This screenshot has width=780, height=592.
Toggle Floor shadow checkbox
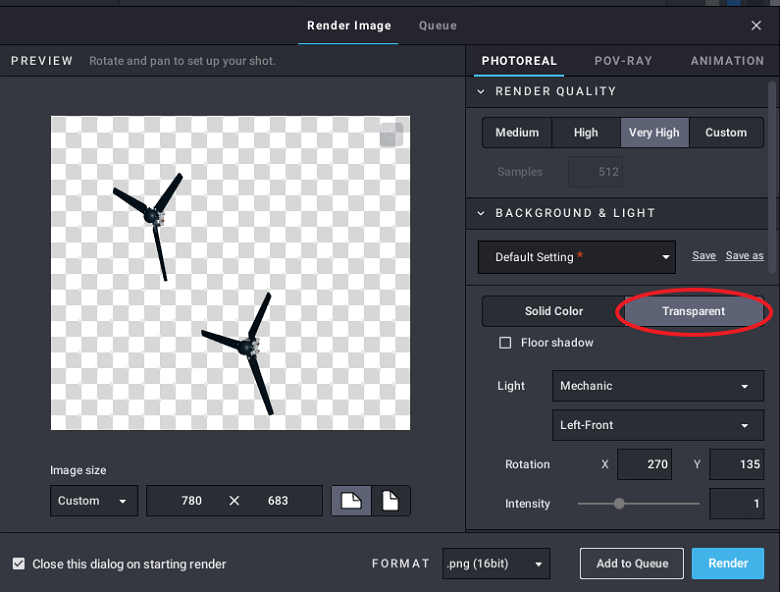(505, 343)
